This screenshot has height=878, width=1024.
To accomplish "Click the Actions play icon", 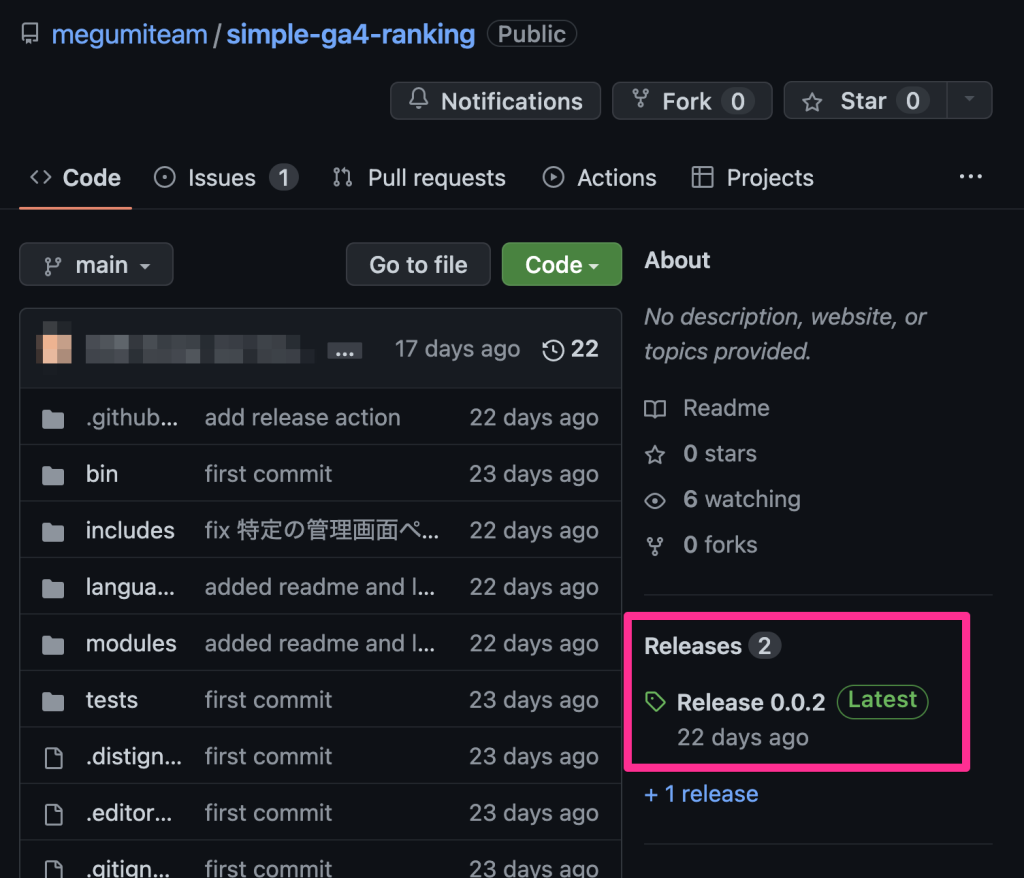I will click(x=553, y=178).
